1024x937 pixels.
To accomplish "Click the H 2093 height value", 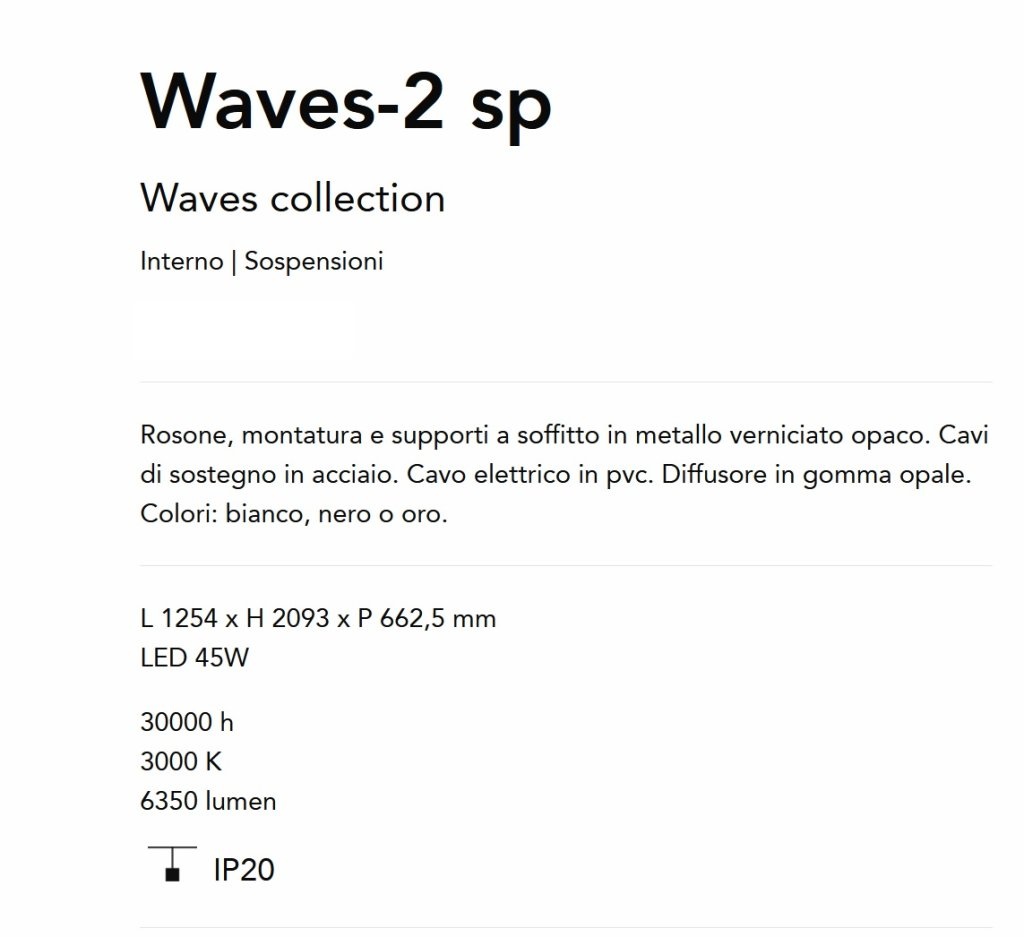I will (x=287, y=618).
